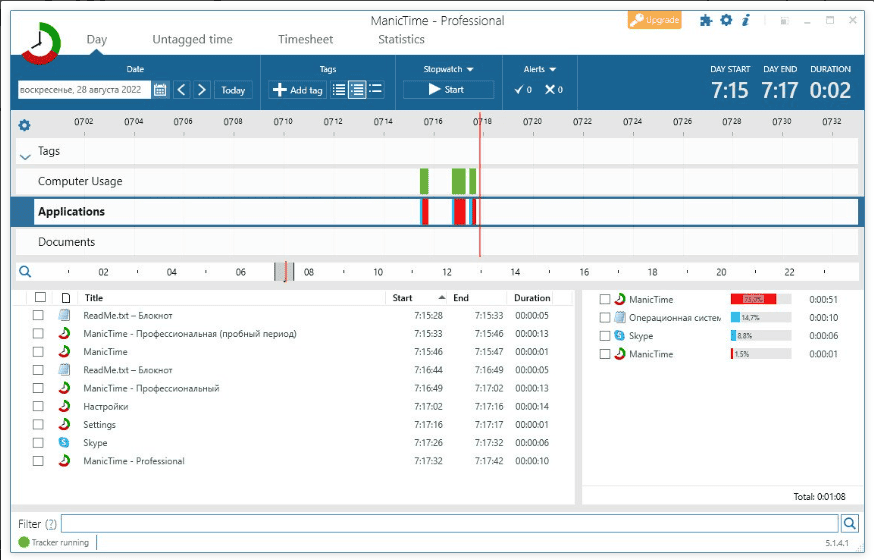Sort by the Duration column header
Image resolution: width=874 pixels, height=560 pixels.
point(532,298)
